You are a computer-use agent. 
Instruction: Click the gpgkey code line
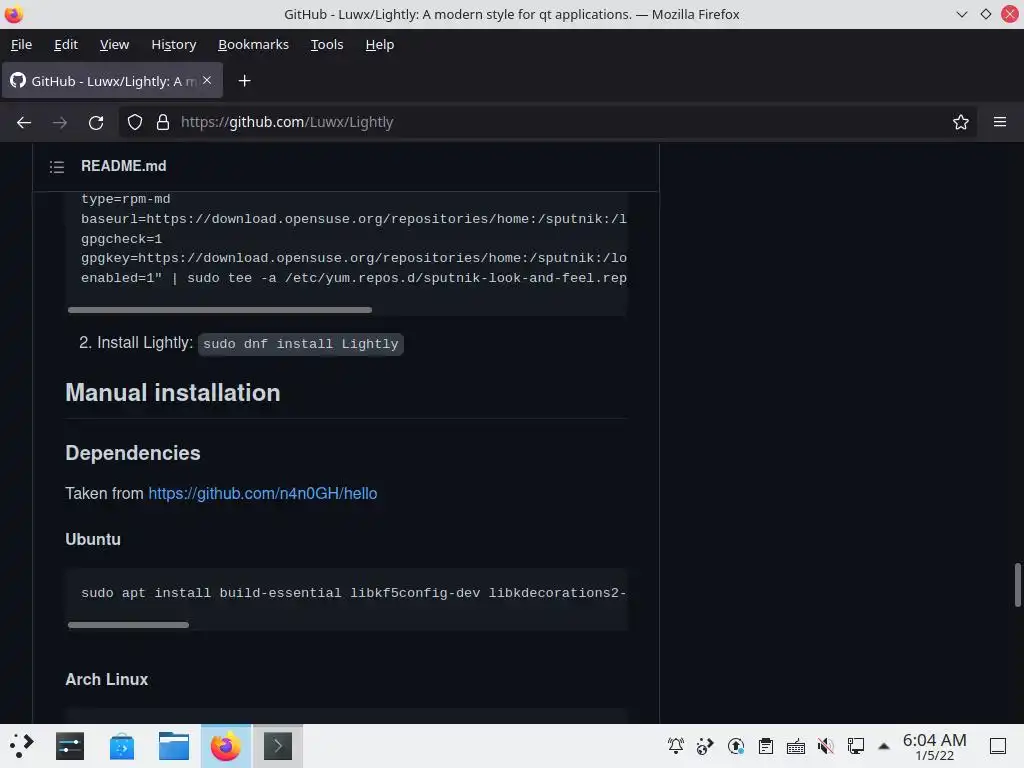[x=353, y=258]
